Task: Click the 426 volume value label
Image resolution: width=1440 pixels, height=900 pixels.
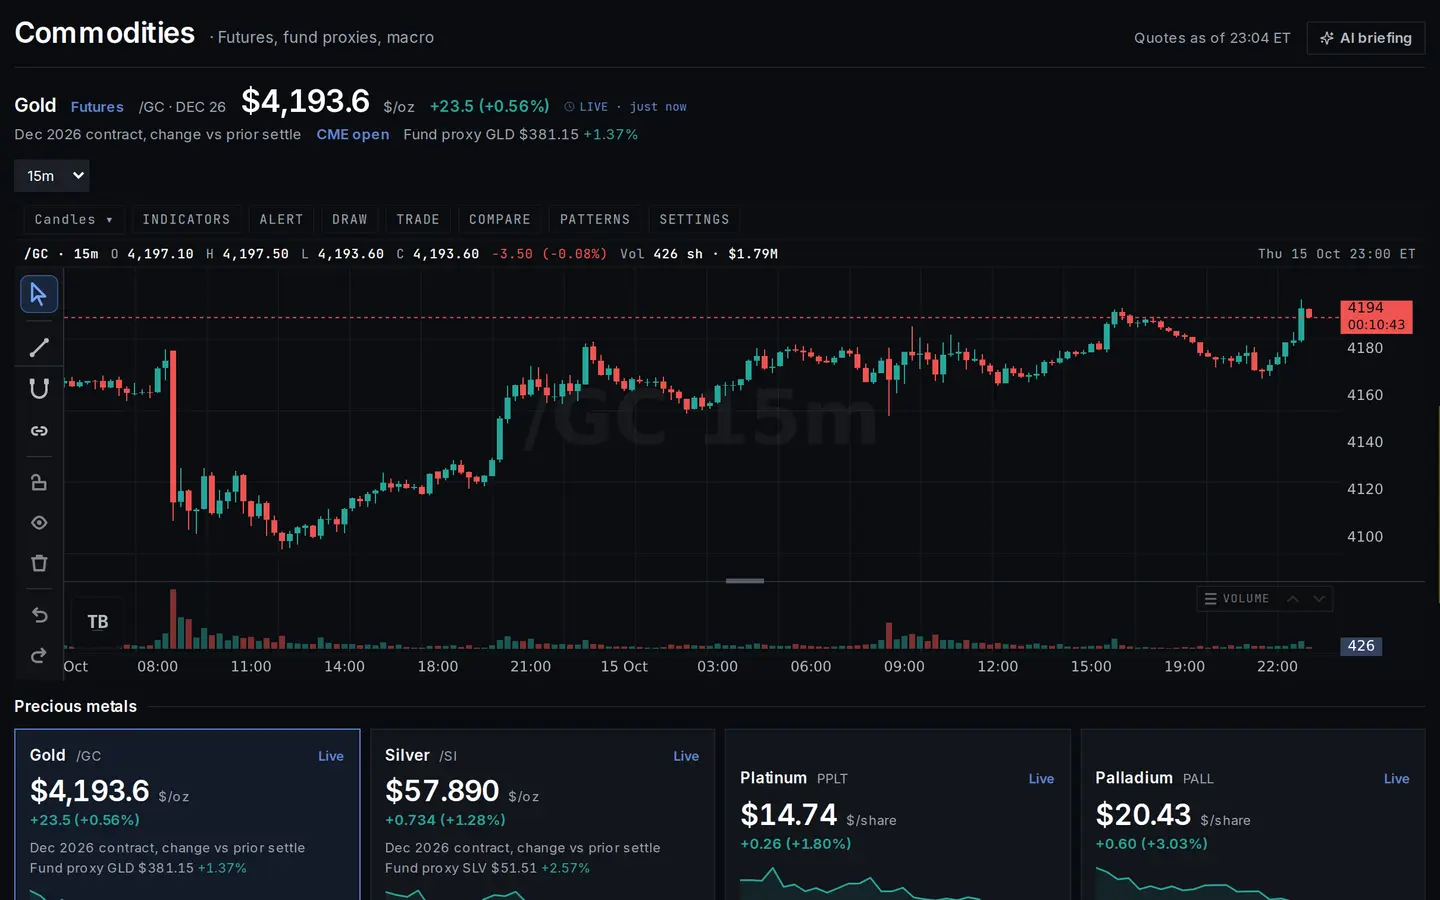Action: pyautogui.click(x=1361, y=646)
